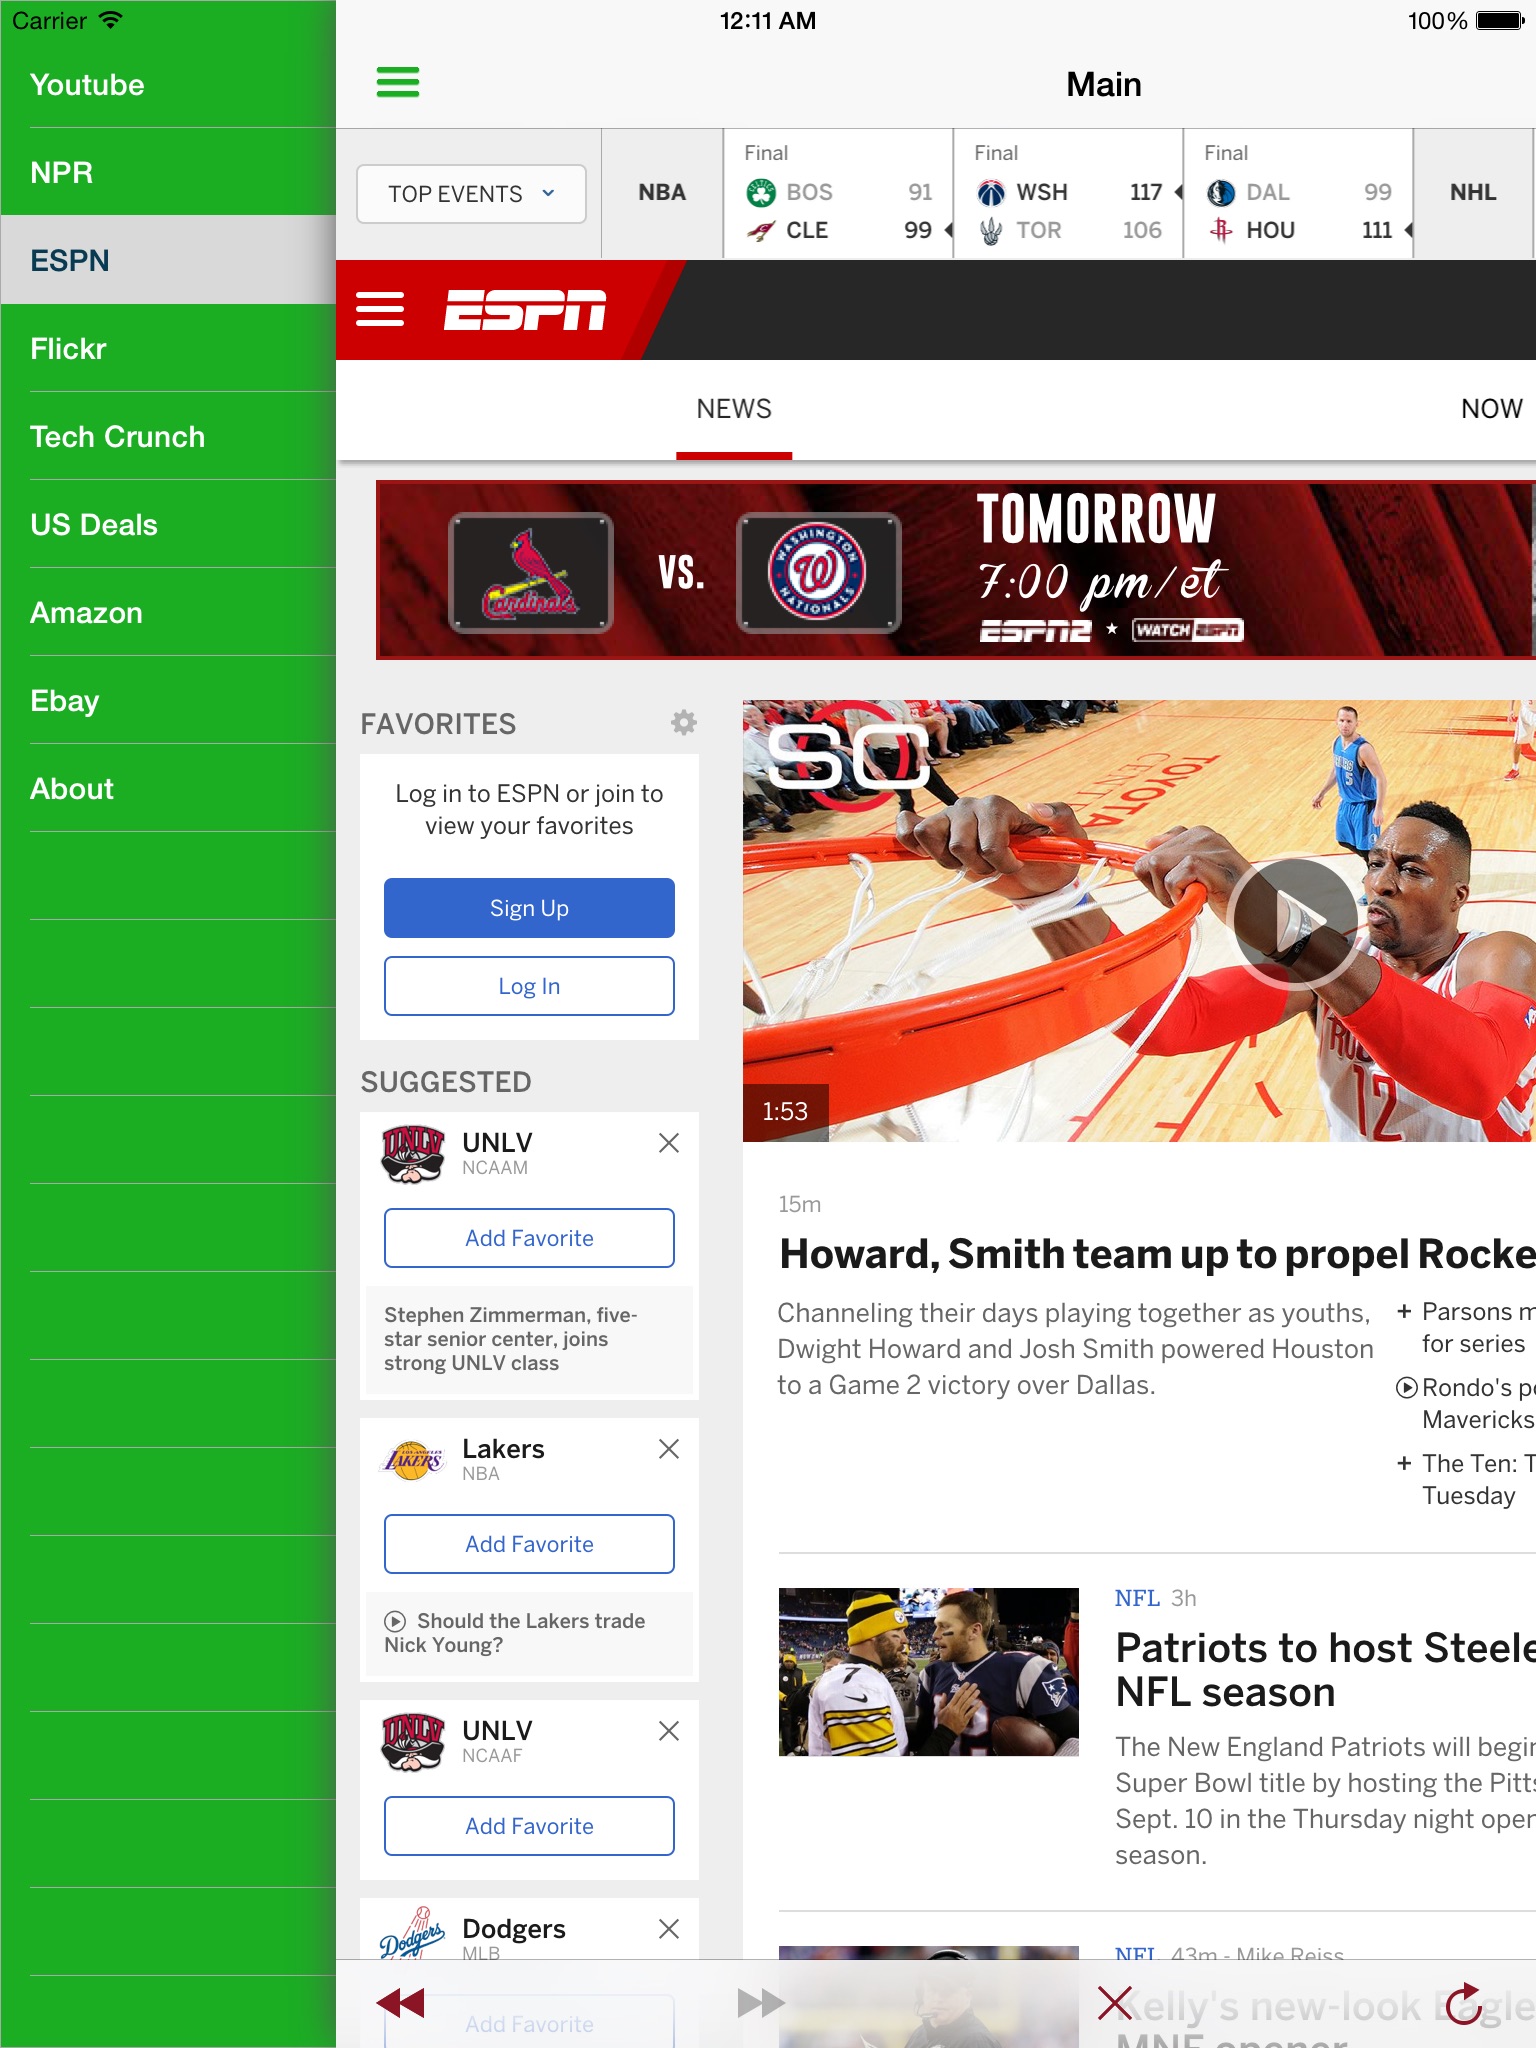Add Lakers as favorite
The width and height of the screenshot is (1536, 2048).
coord(529,1544)
